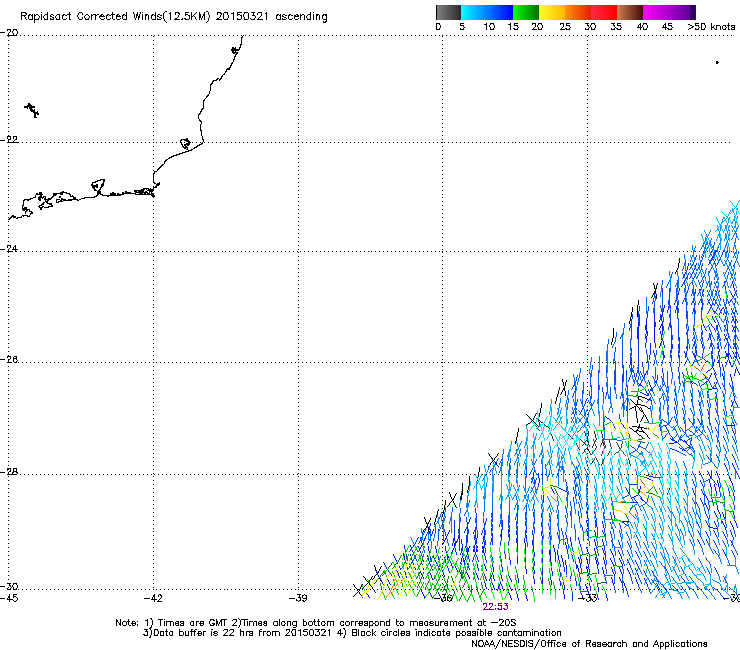Screen dimensions: 740x650
Task: Click the NOAA/NESDIS credit text
Action: tap(589, 643)
